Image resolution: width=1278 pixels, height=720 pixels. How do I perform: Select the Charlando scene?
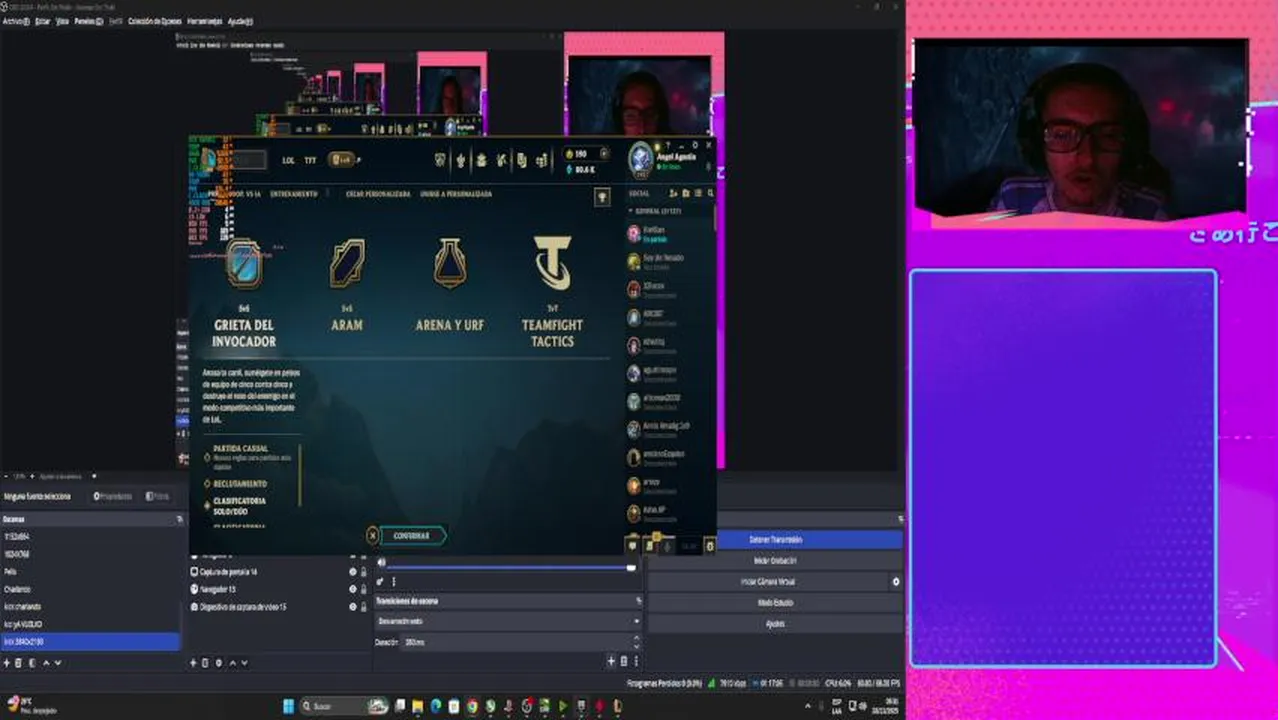(90, 589)
